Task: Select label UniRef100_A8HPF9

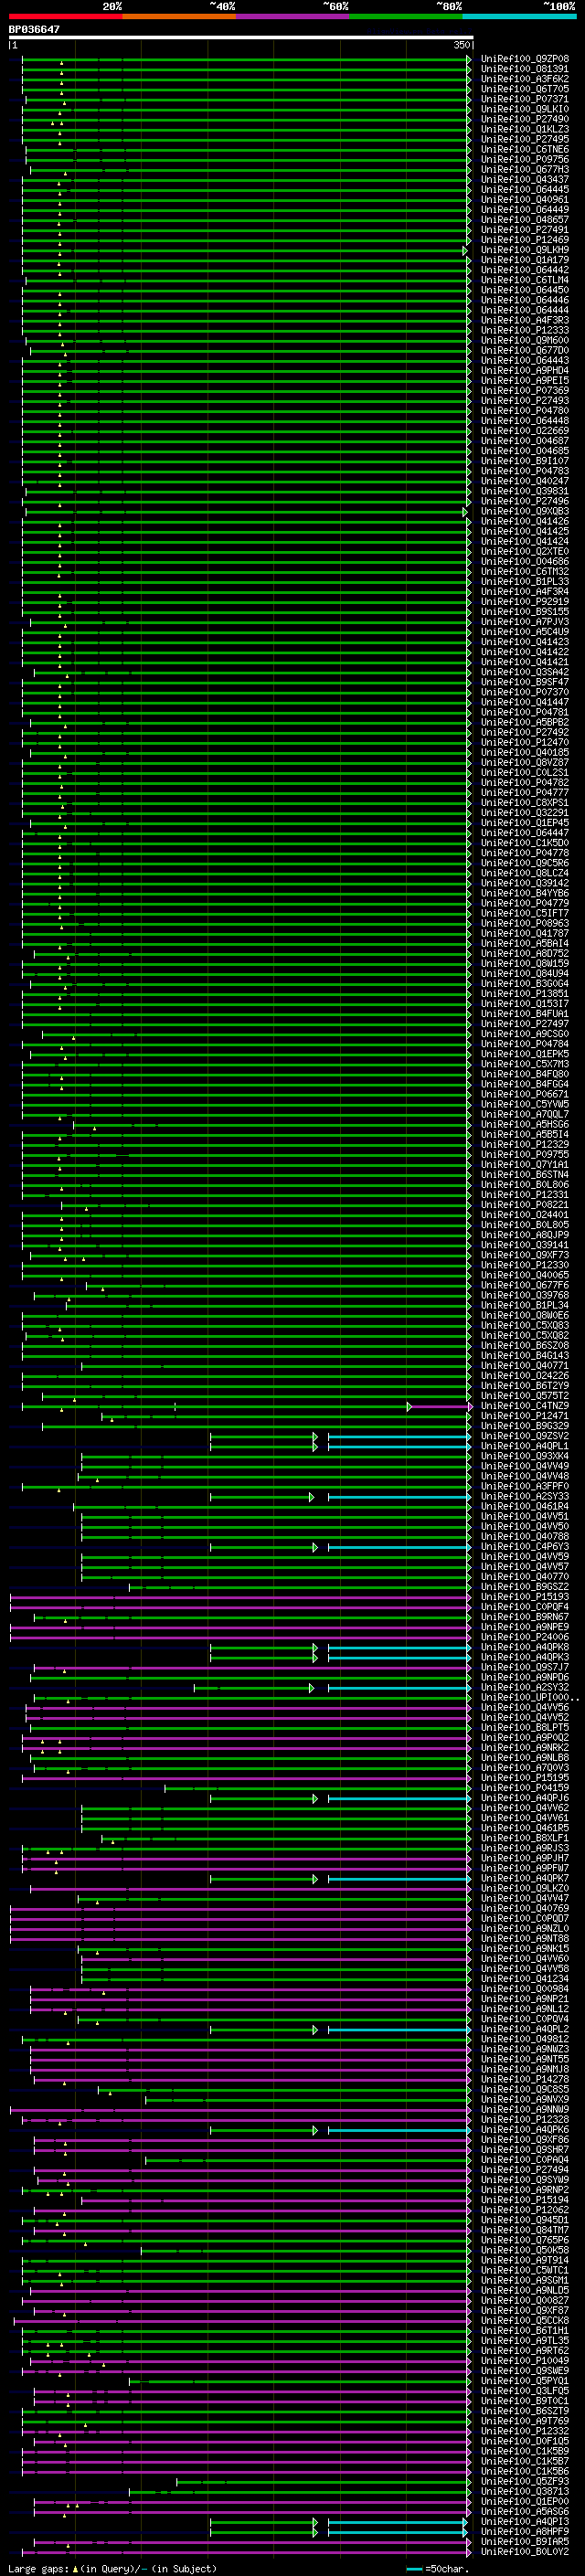Action: (525, 2532)
